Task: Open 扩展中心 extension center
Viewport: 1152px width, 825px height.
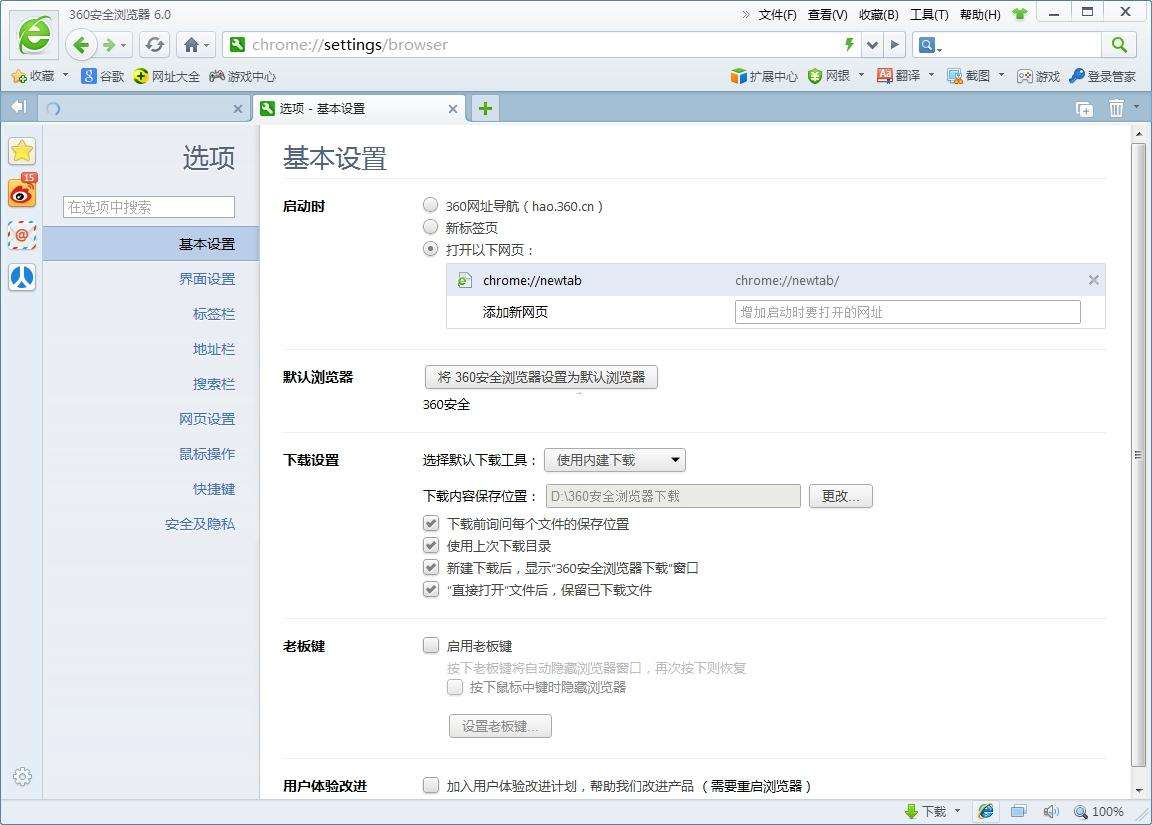Action: coord(764,76)
